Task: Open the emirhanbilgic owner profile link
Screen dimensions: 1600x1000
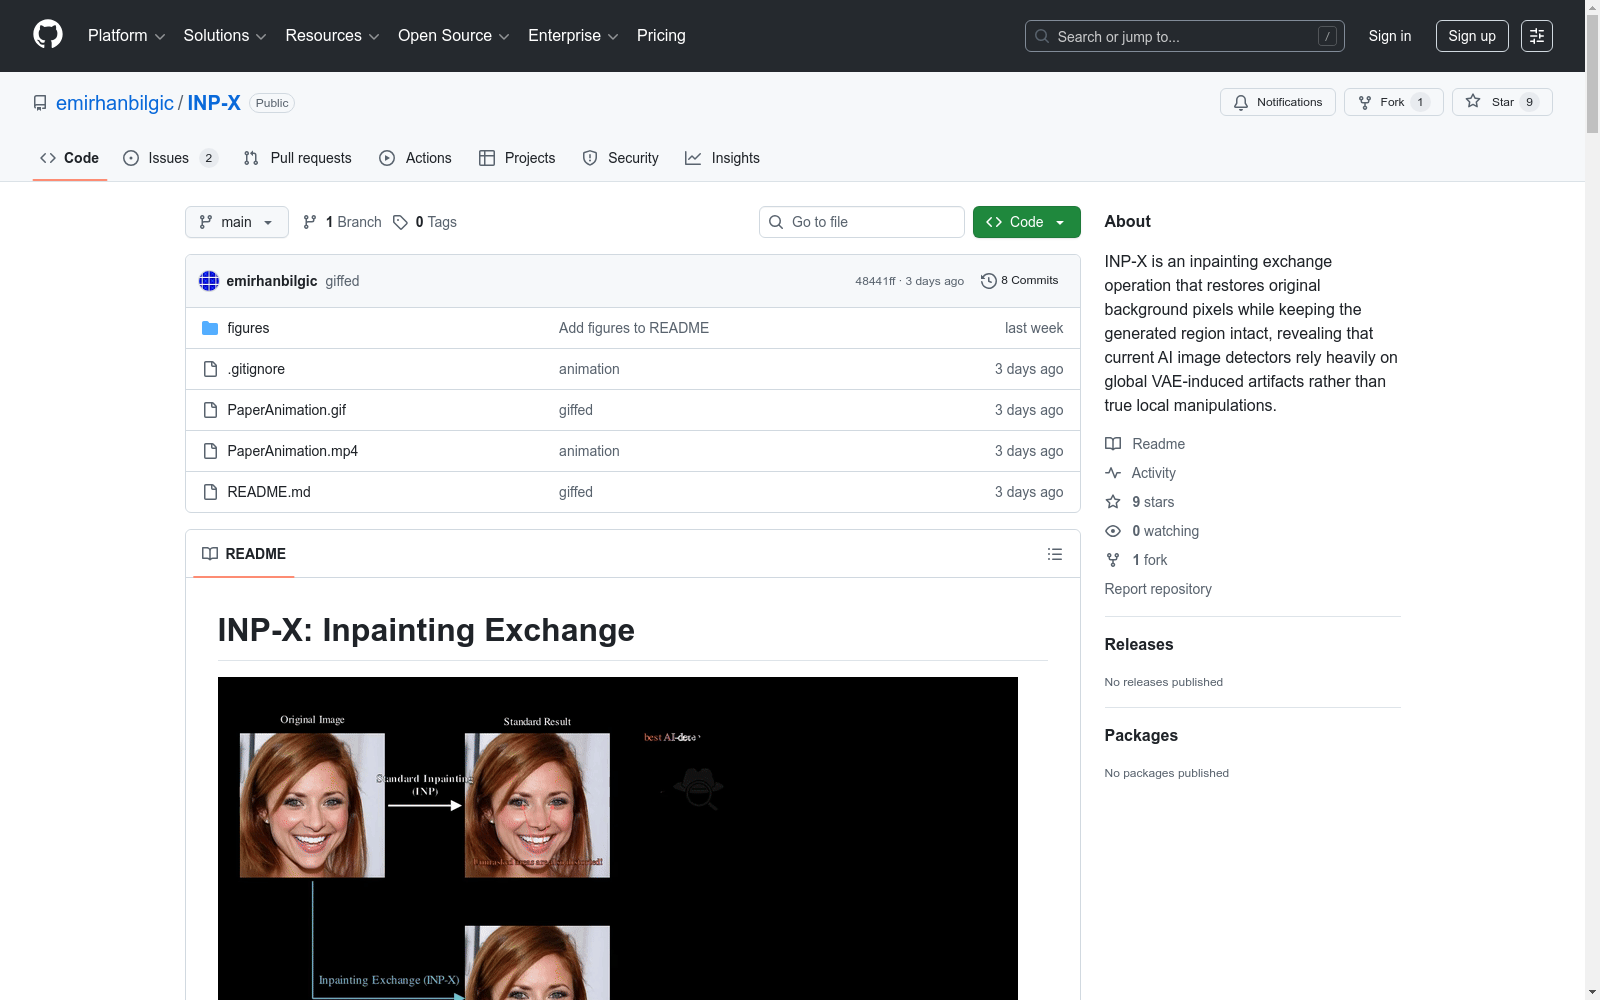Action: 115,103
